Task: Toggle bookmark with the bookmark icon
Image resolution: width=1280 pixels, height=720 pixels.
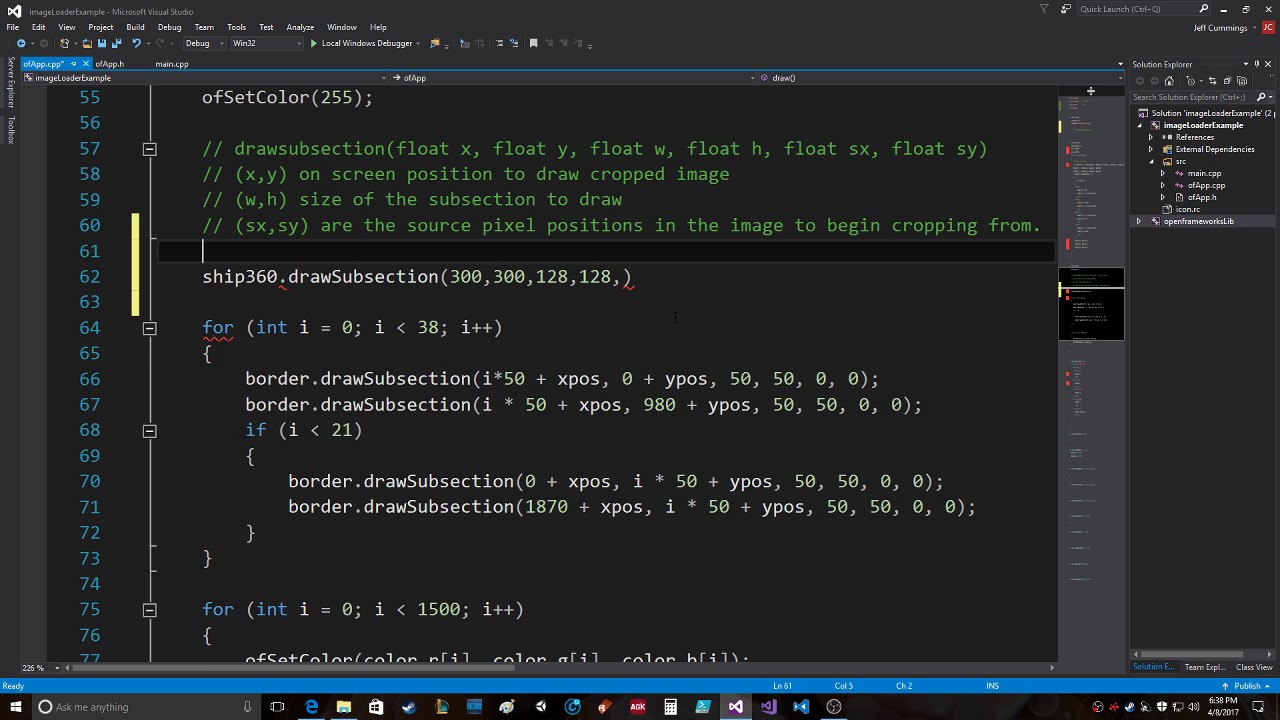Action: (x=533, y=43)
